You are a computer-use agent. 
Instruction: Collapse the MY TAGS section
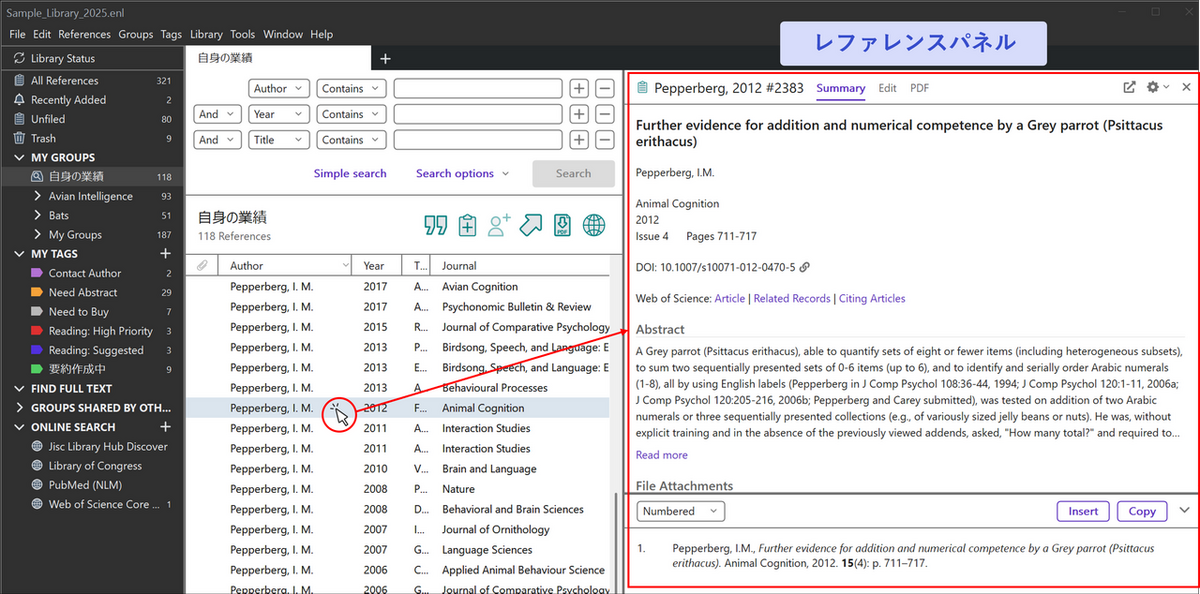20,254
